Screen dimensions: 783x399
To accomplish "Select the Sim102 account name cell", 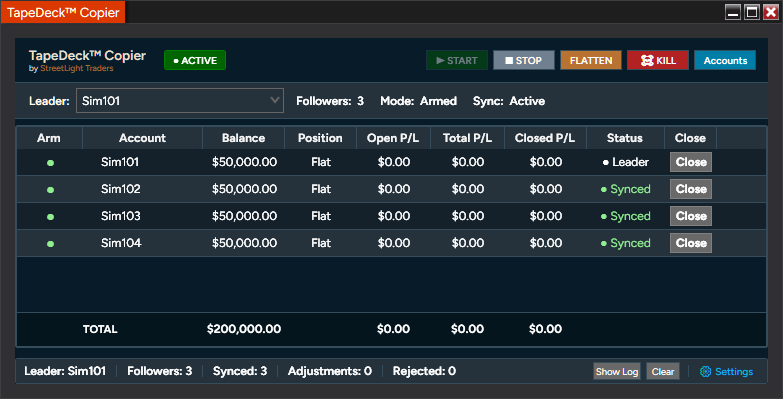I will (121, 189).
